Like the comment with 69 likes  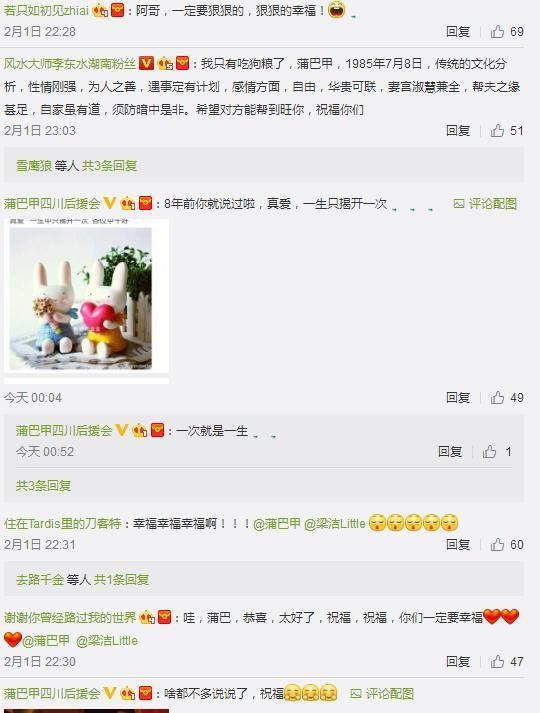click(x=497, y=31)
